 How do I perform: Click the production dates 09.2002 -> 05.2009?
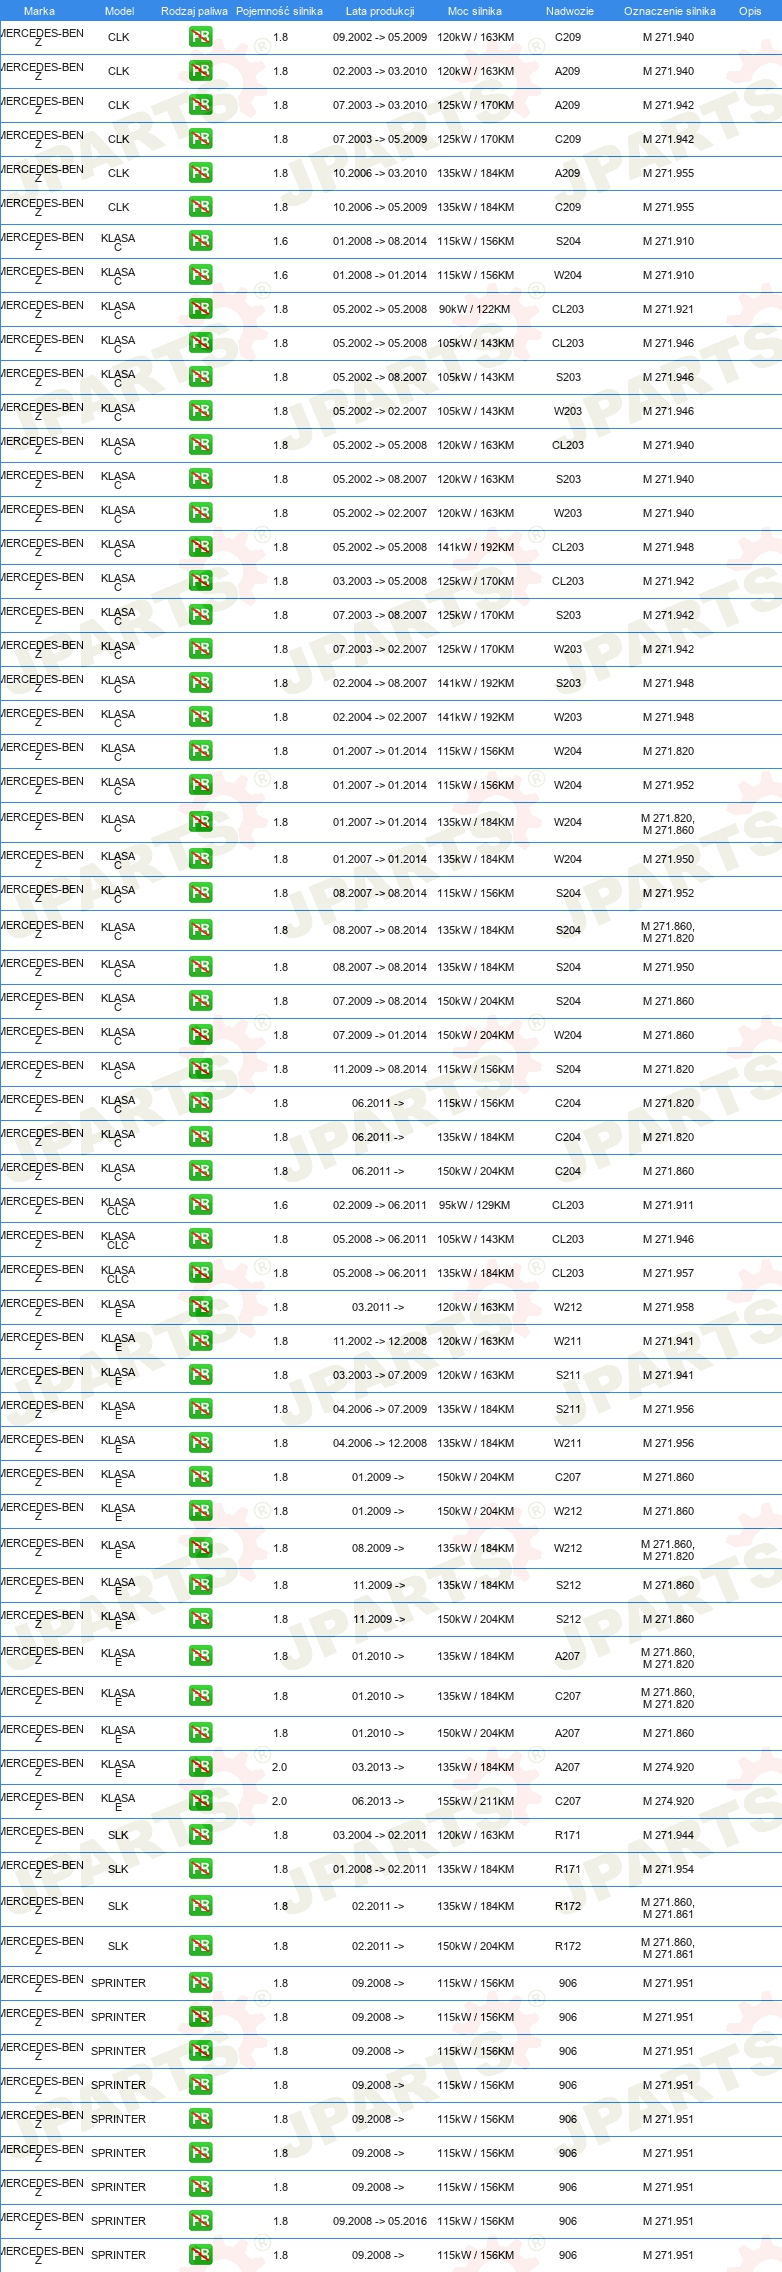click(x=380, y=37)
